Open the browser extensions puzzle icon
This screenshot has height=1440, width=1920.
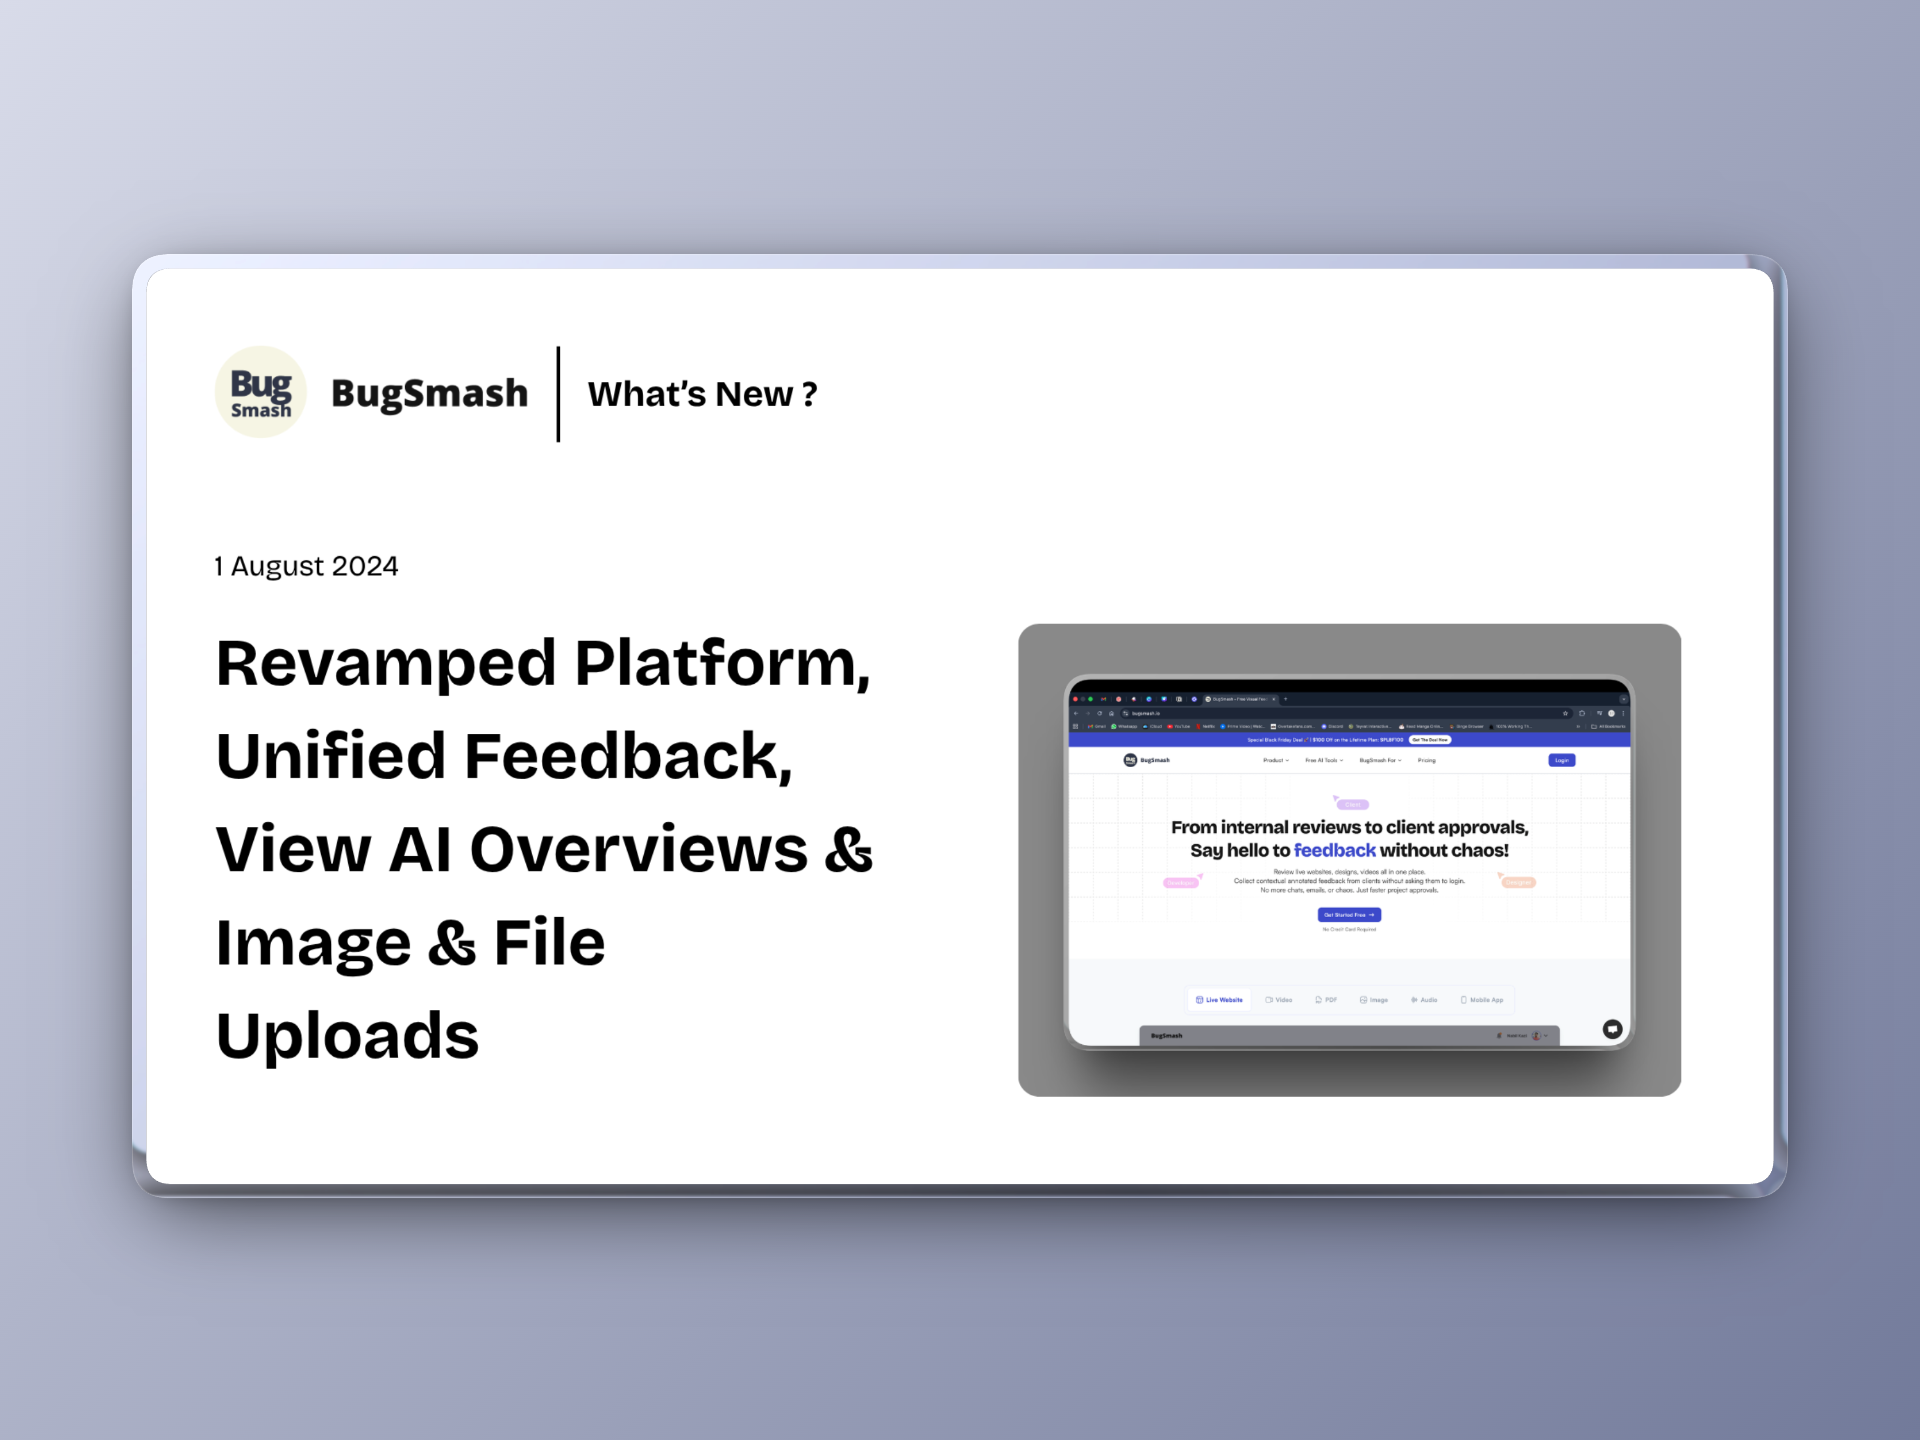tap(1582, 713)
